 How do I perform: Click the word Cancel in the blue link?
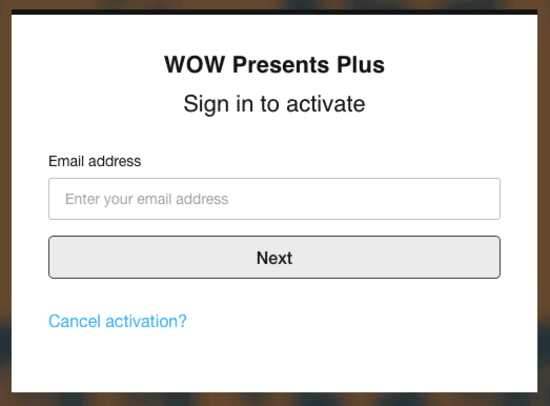[x=74, y=321]
